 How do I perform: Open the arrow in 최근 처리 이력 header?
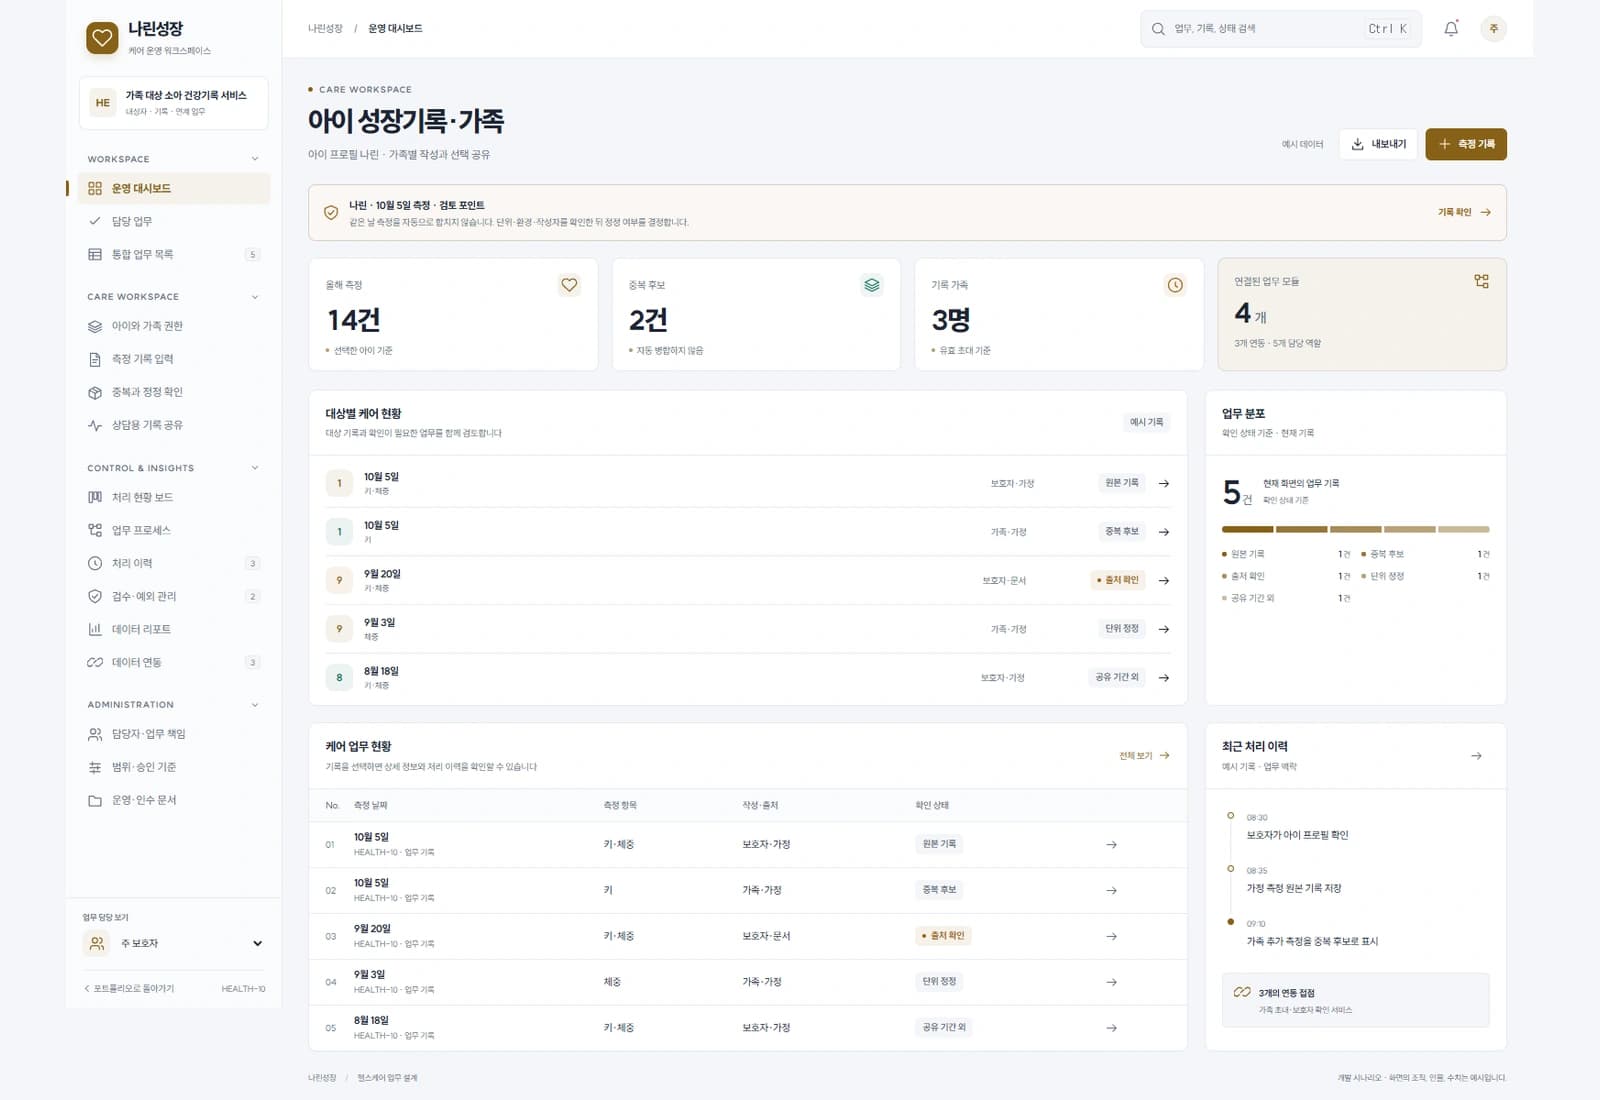pos(1476,756)
